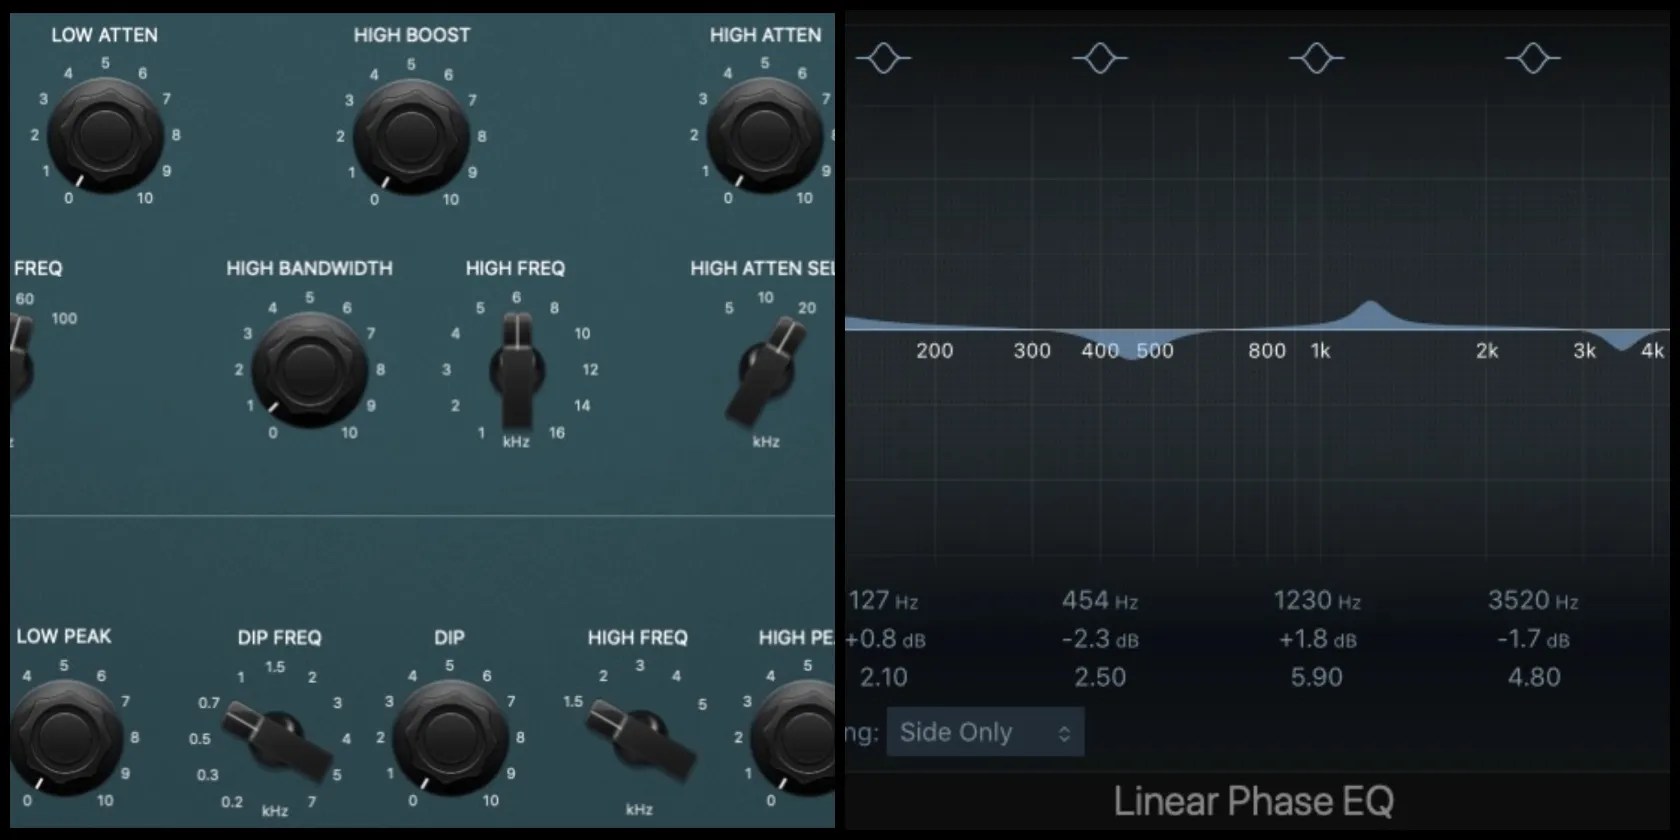The height and width of the screenshot is (840, 1680).
Task: Toggle the band icon above 127 Hz
Action: pos(883,58)
